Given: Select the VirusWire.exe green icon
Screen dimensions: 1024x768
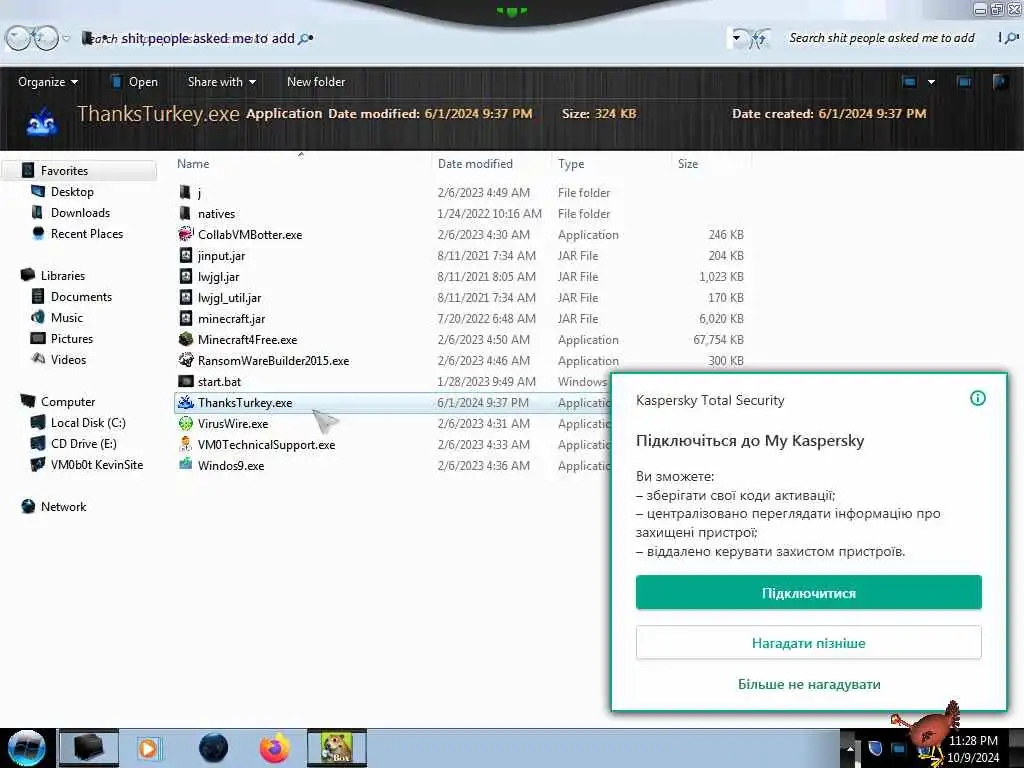Looking at the screenshot, I should pos(186,423).
